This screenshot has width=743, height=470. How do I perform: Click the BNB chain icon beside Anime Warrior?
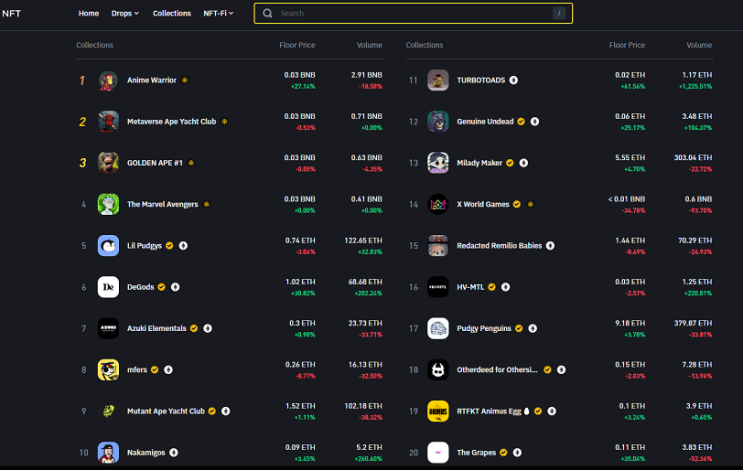tap(185, 80)
